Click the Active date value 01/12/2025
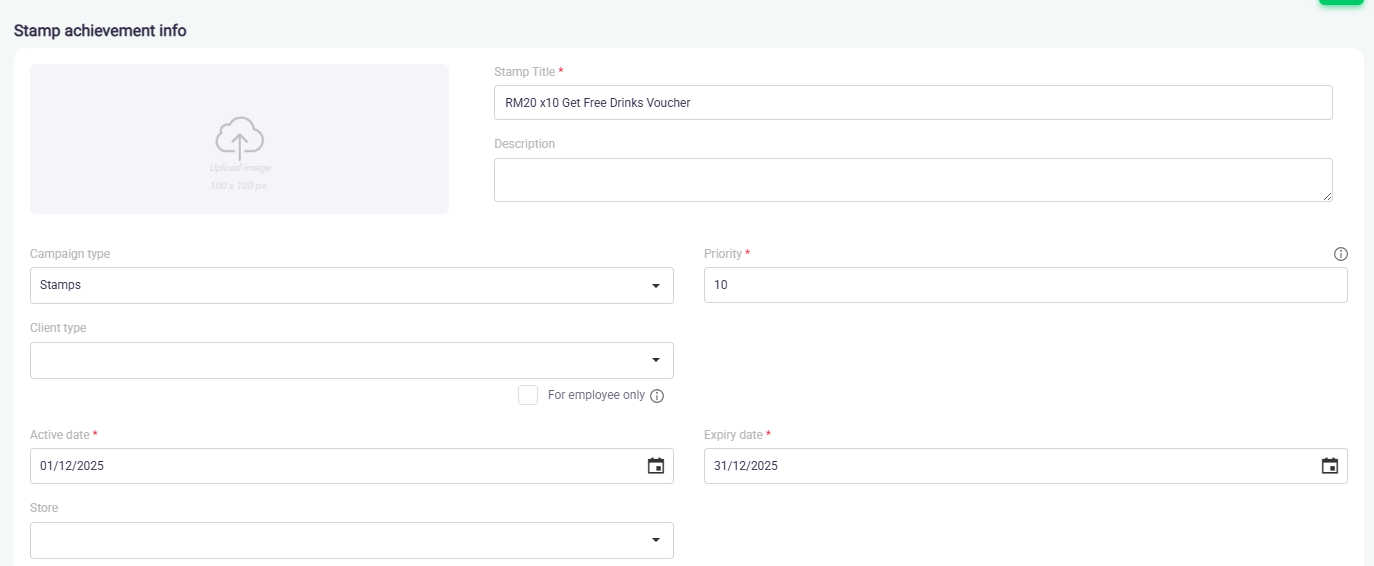 click(72, 466)
